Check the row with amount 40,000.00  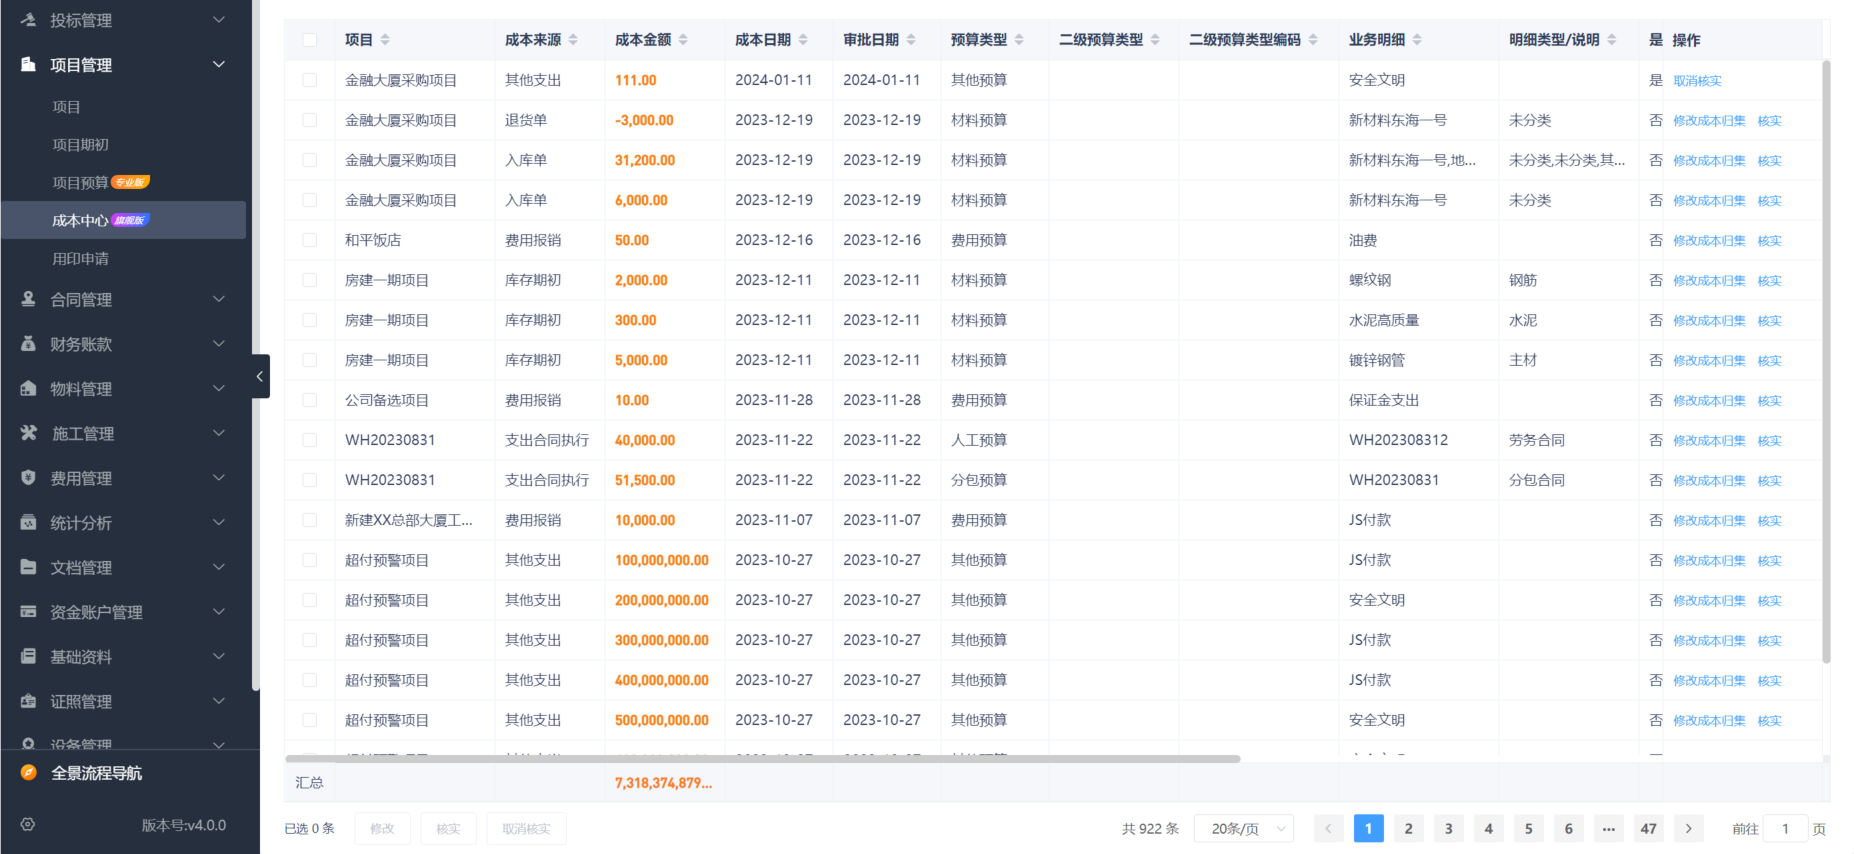point(310,440)
